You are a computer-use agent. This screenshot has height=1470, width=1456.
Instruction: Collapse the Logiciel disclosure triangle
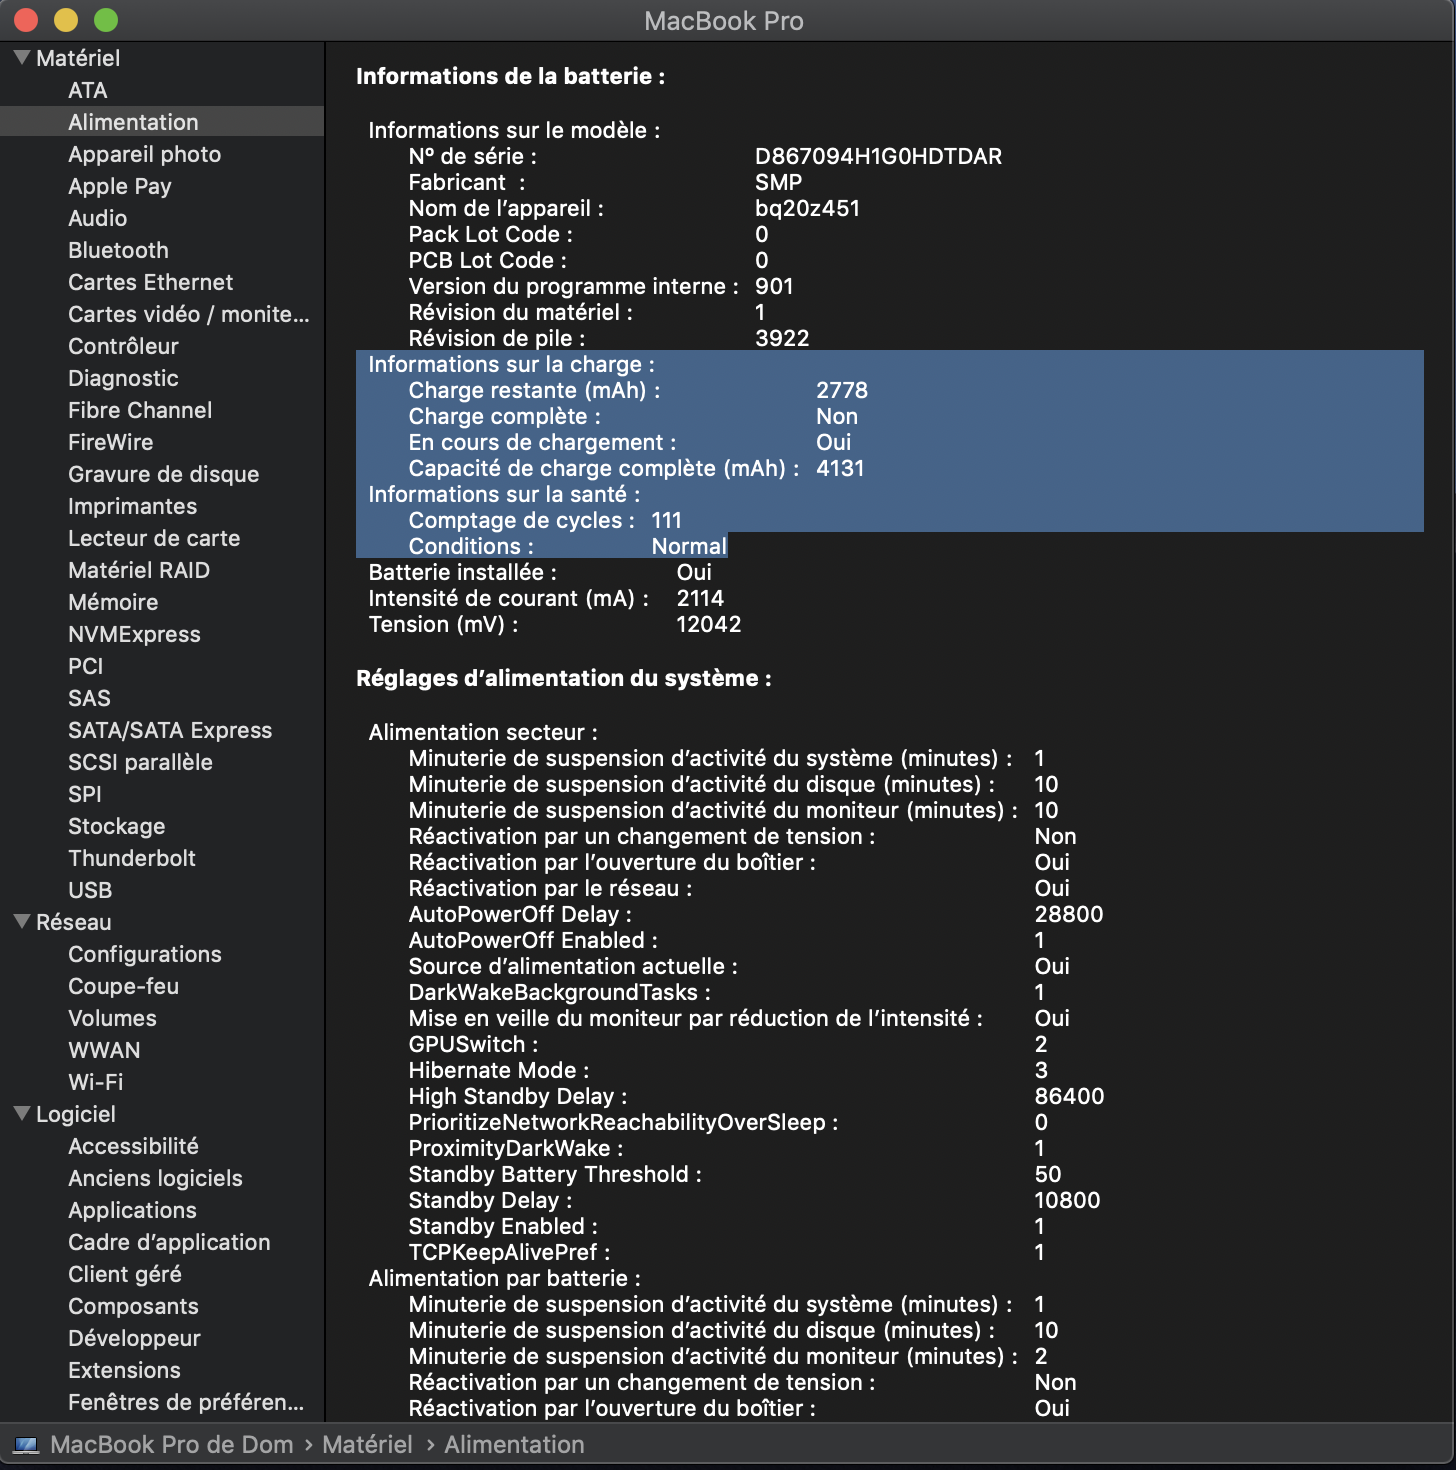(22, 1114)
